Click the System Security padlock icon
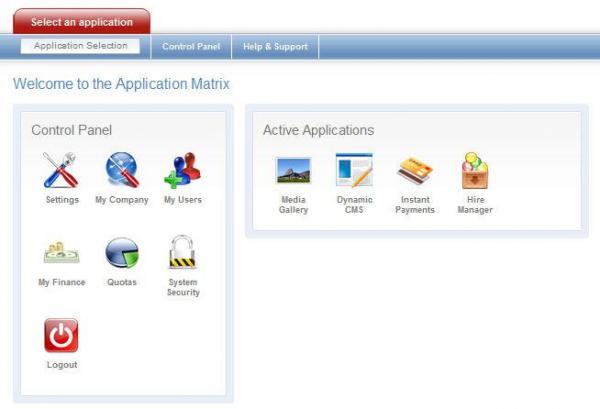Image resolution: width=600 pixels, height=409 pixels. tap(182, 253)
